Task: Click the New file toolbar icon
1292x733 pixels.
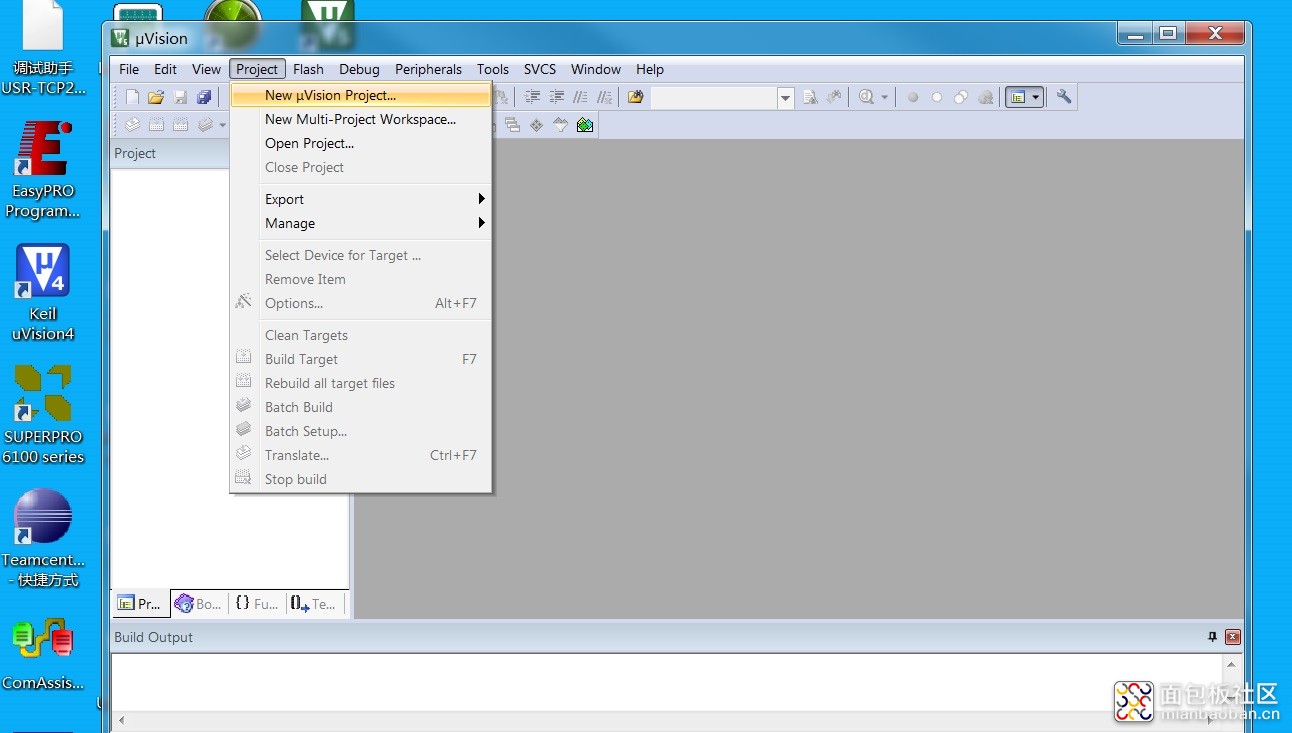Action: [x=132, y=97]
